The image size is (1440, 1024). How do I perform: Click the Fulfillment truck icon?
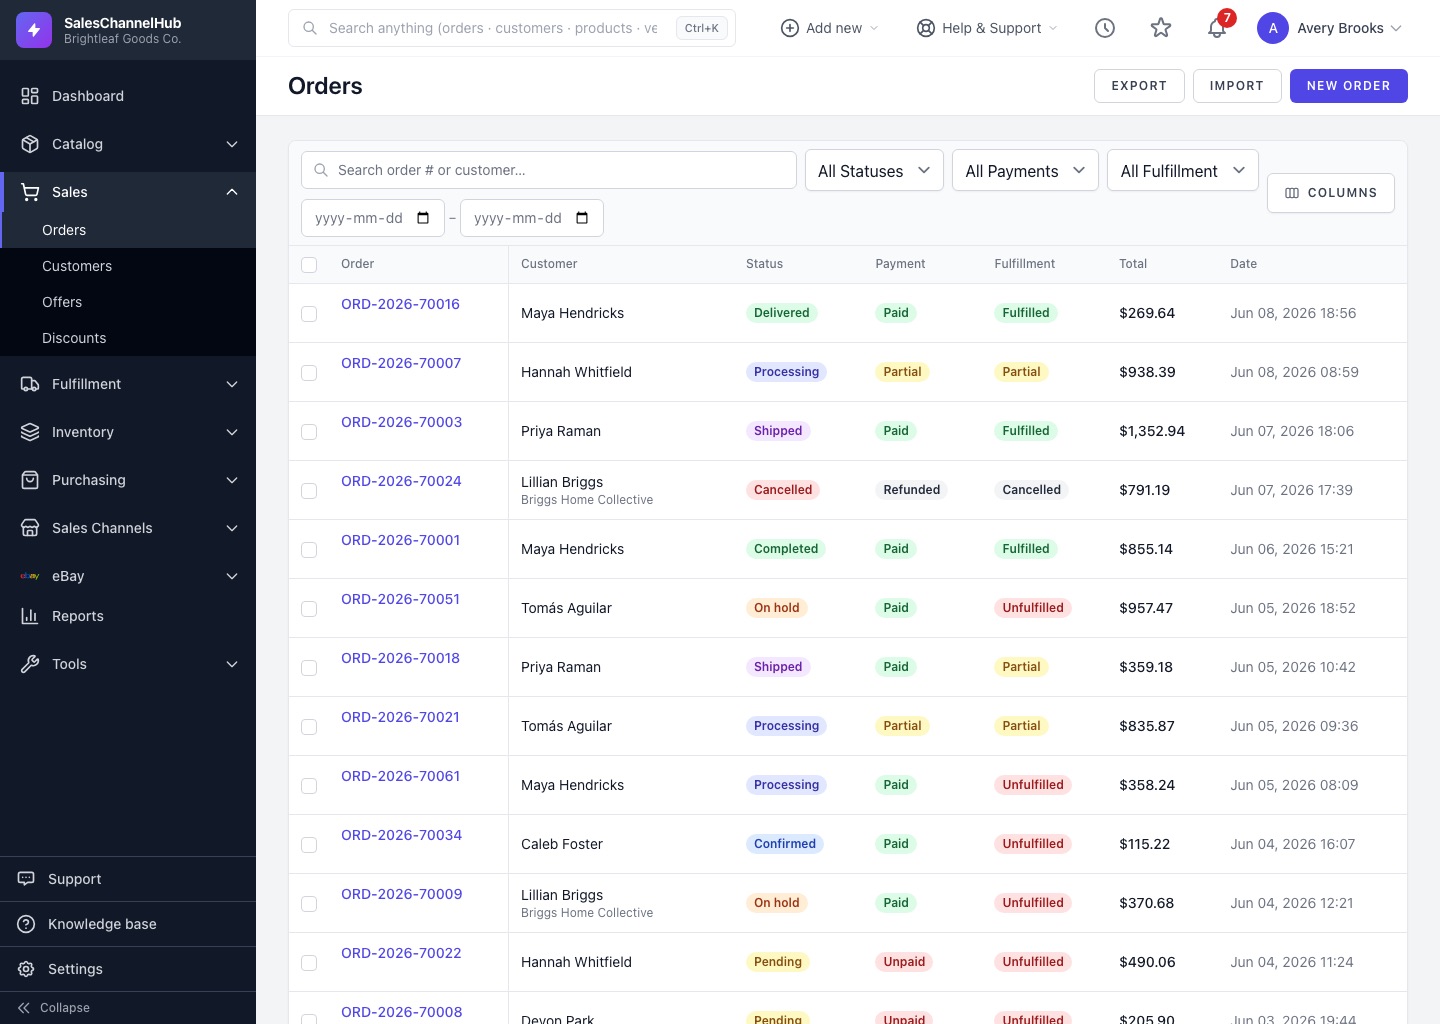coord(30,384)
